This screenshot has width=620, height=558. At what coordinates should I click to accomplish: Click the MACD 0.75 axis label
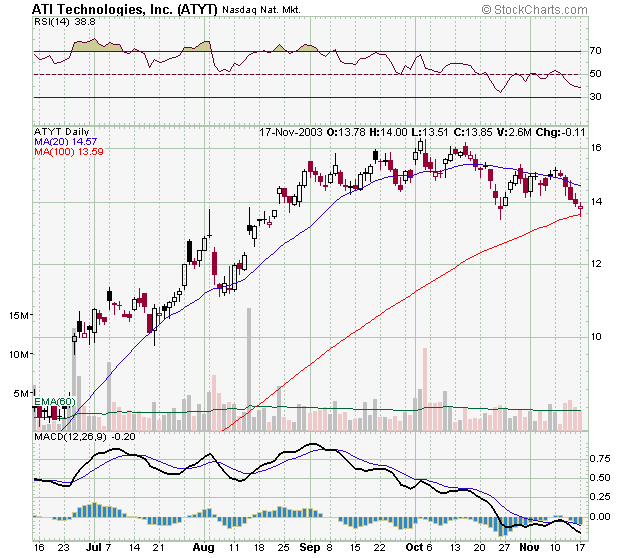click(x=600, y=459)
